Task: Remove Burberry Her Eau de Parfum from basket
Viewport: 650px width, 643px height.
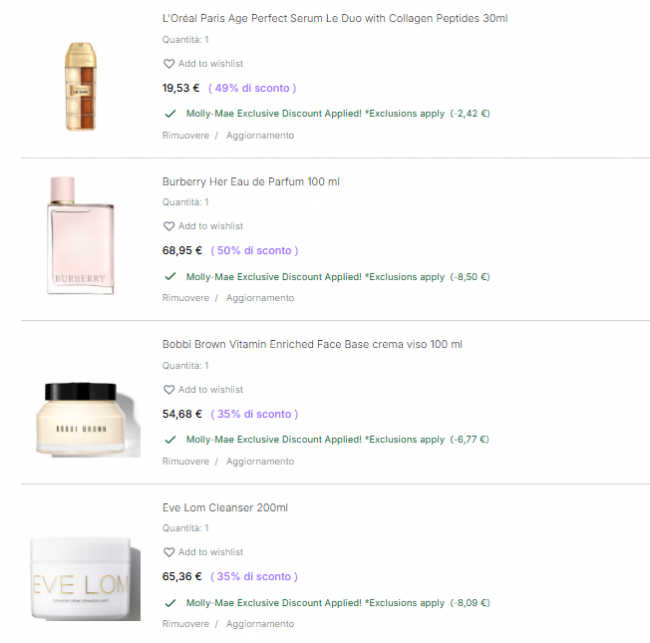Action: [x=186, y=298]
